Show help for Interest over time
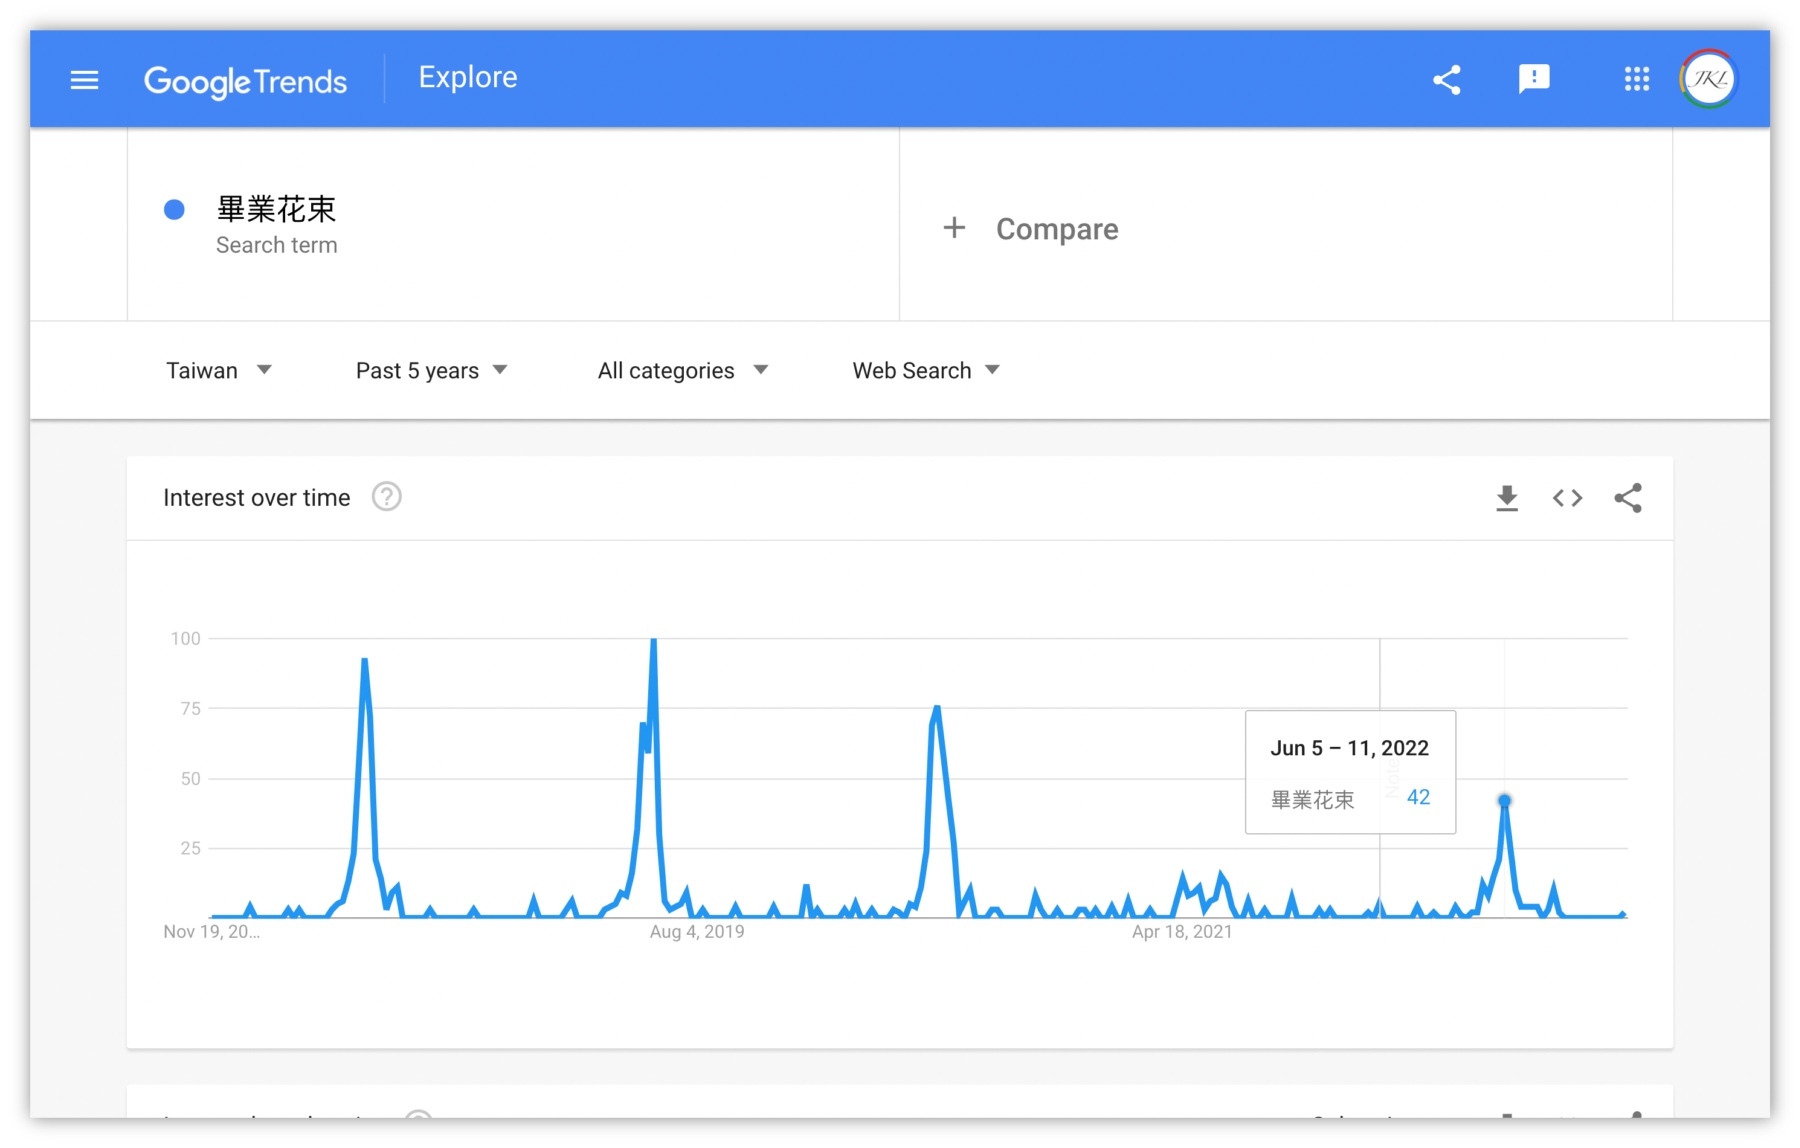This screenshot has width=1800, height=1148. (386, 497)
